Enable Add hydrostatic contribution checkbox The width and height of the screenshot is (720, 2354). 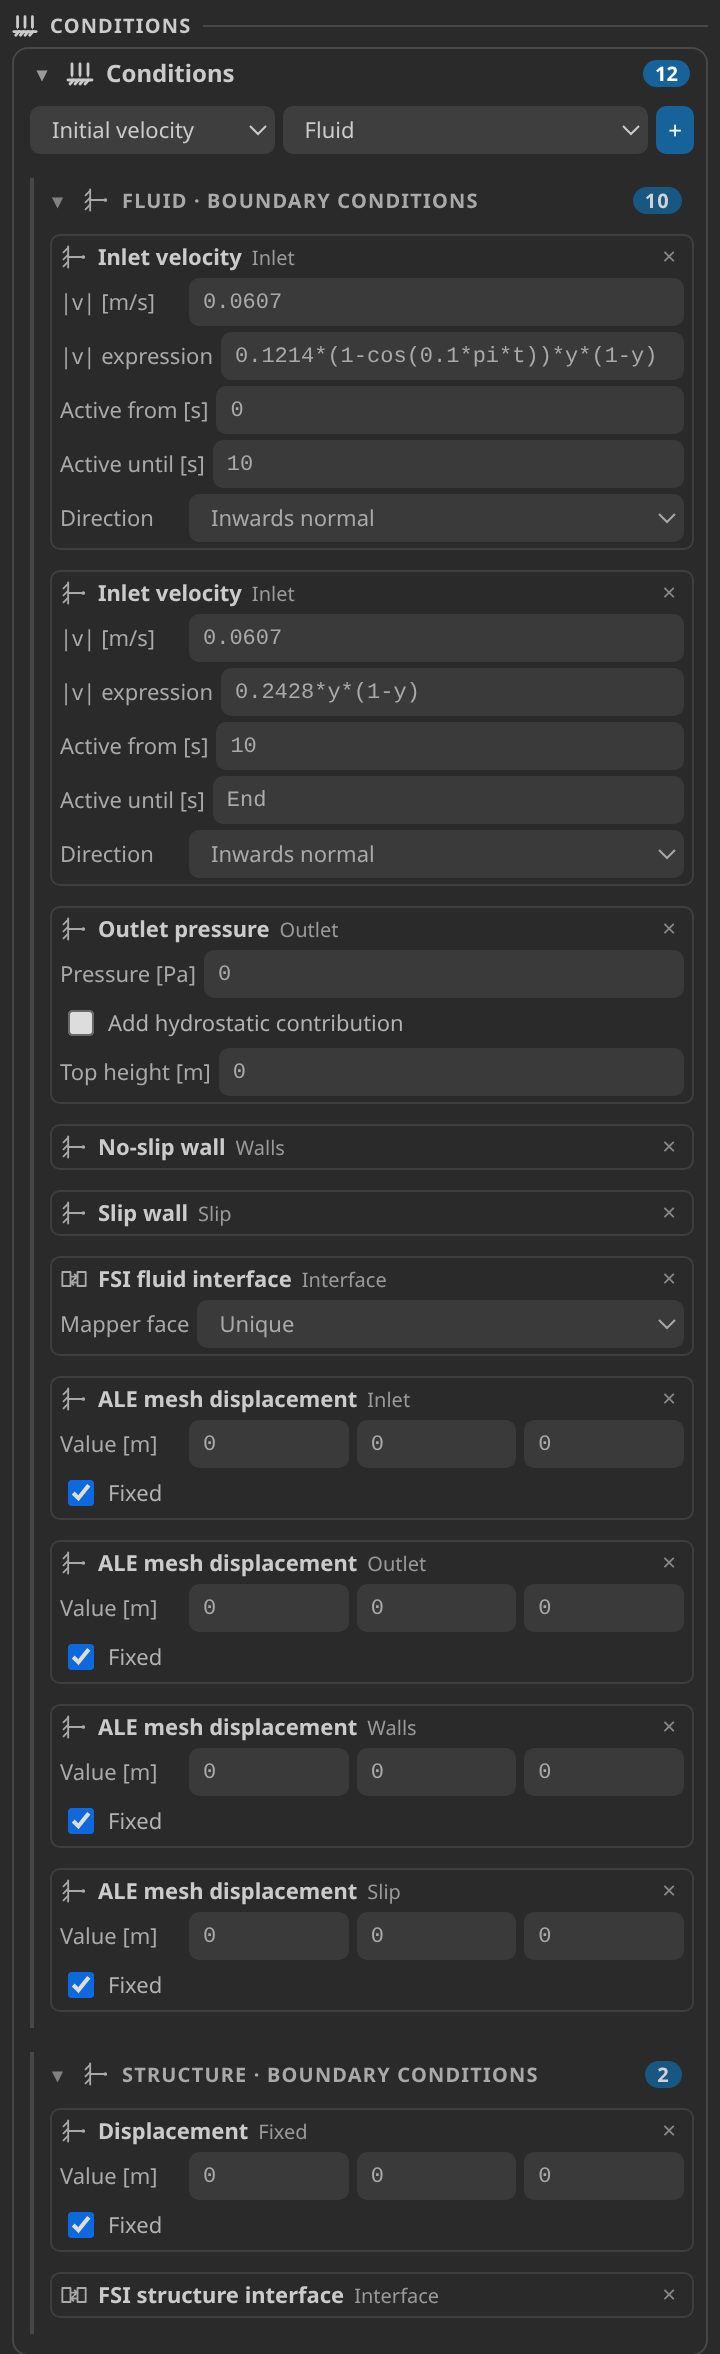pos(81,1023)
